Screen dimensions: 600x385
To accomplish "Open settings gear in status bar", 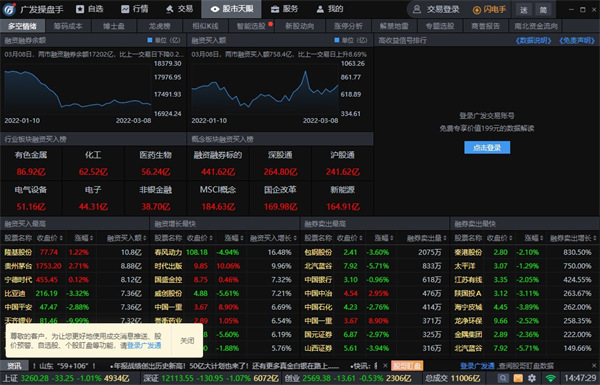I will pos(532,378).
